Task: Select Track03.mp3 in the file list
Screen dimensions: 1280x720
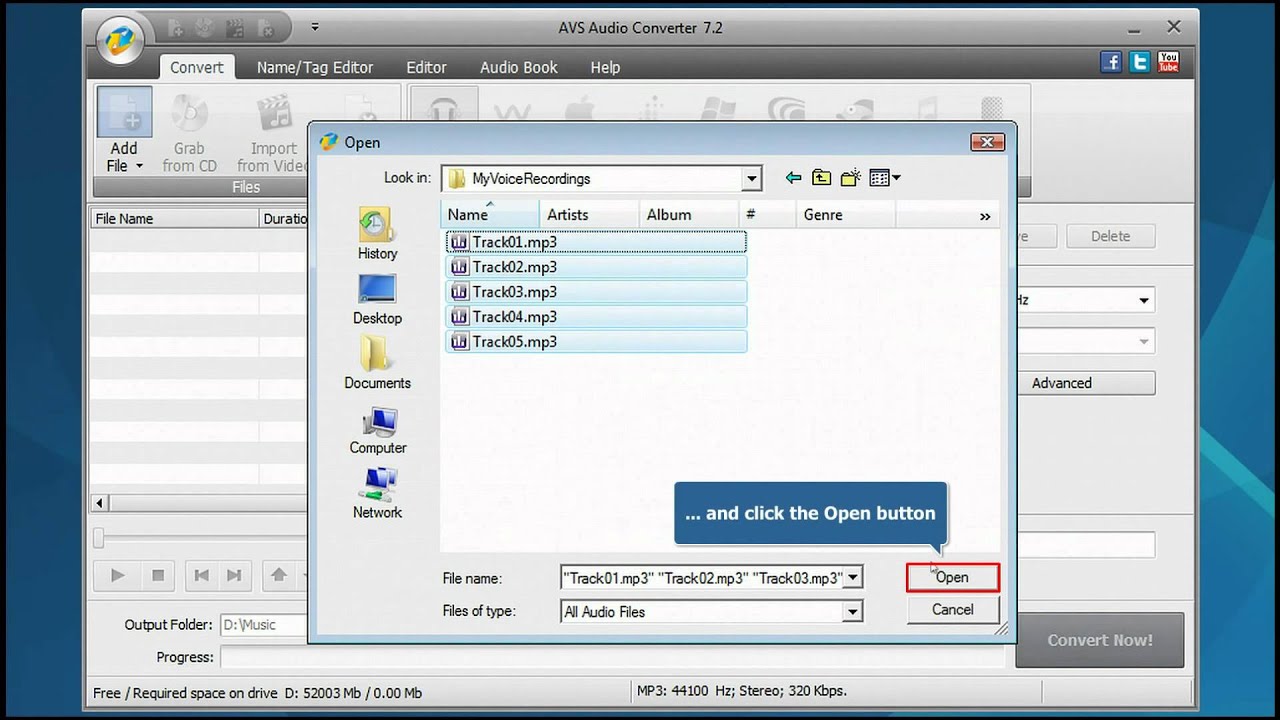Action: (x=596, y=291)
